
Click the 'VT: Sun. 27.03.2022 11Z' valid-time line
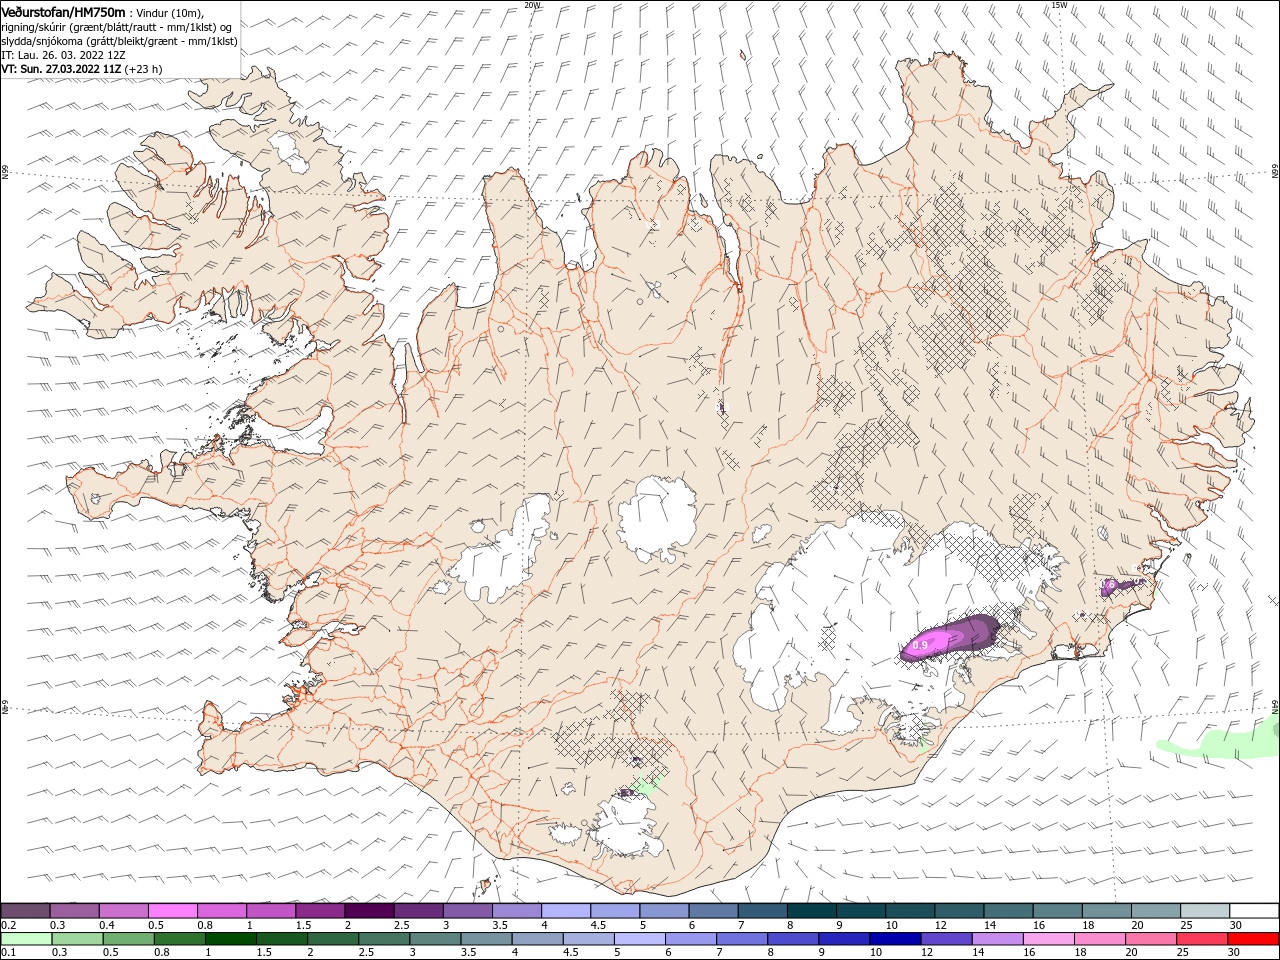click(x=61, y=69)
